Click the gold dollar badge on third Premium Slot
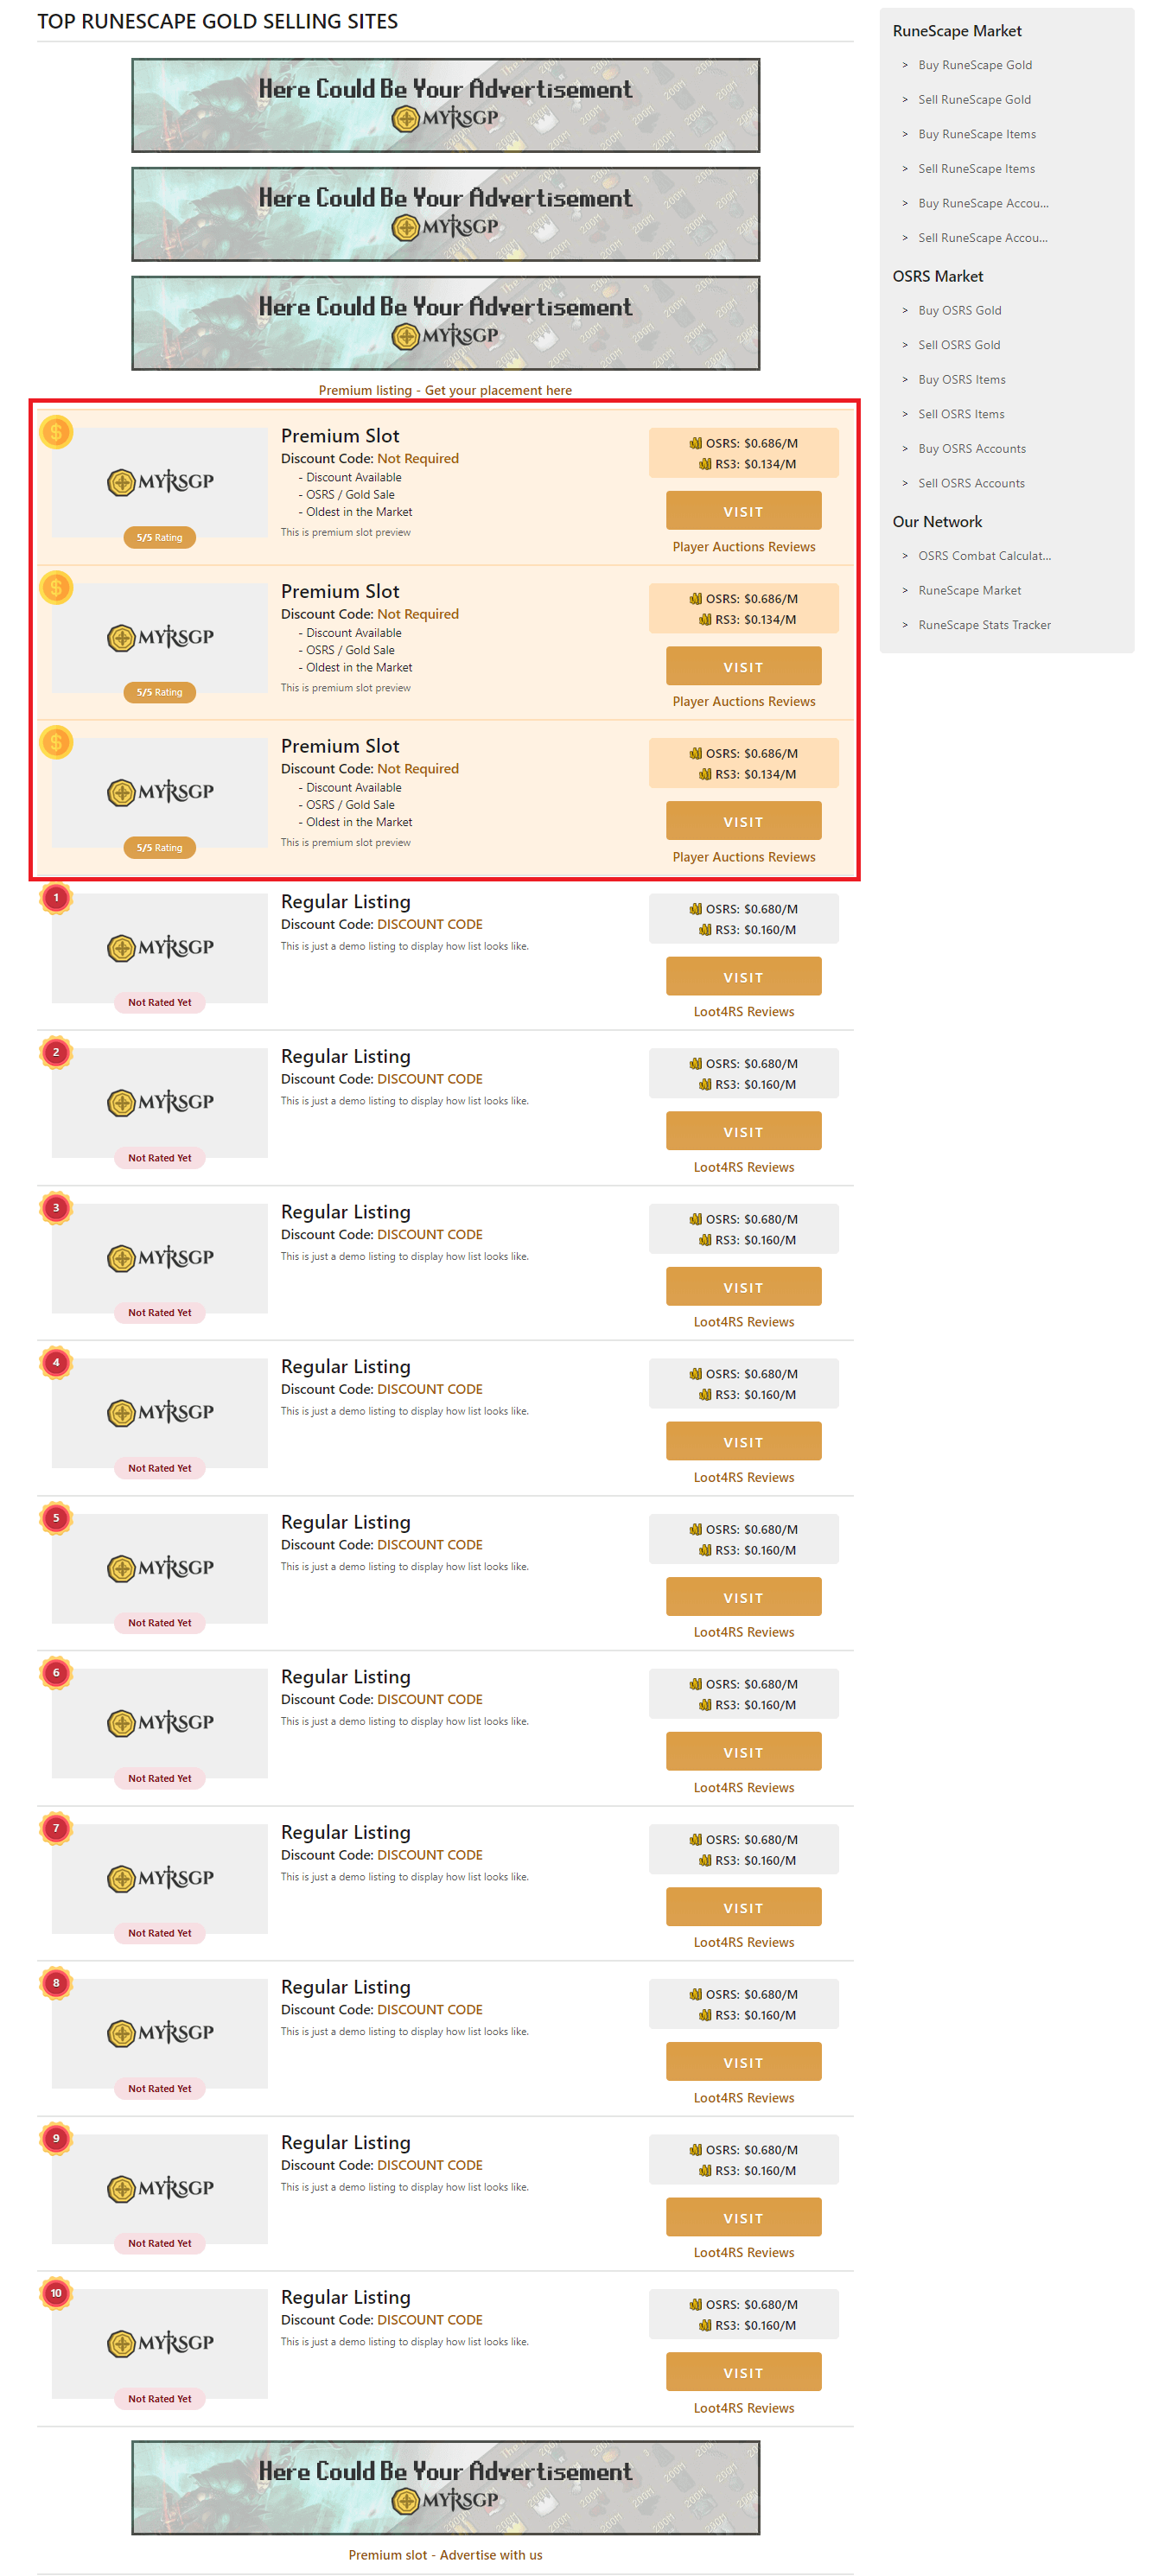Image resolution: width=1165 pixels, height=2576 pixels. point(56,742)
